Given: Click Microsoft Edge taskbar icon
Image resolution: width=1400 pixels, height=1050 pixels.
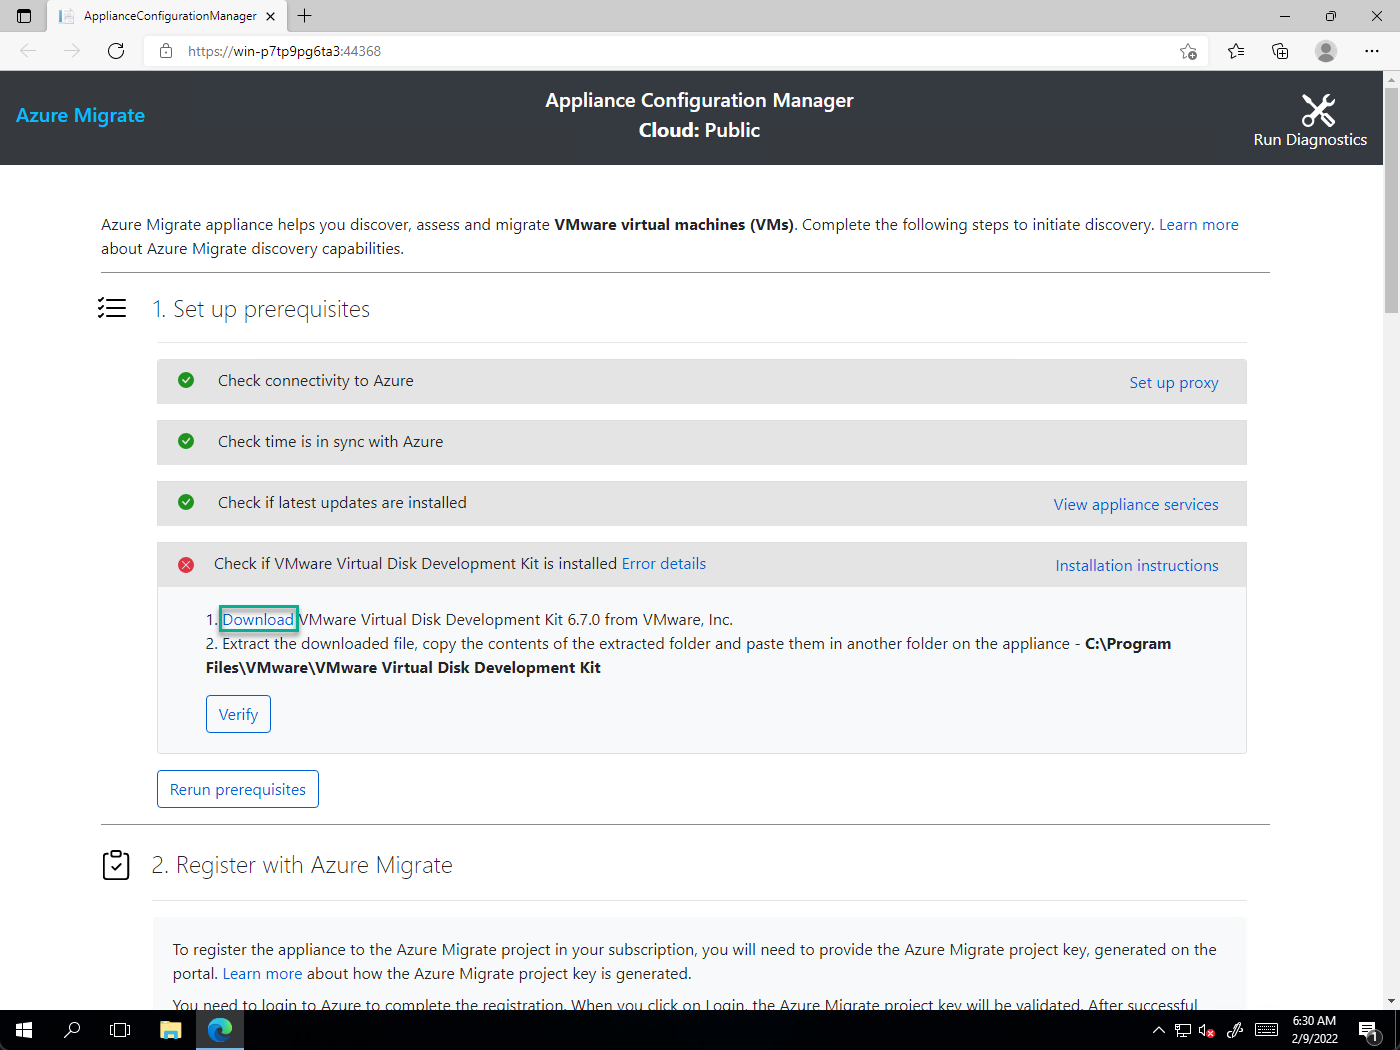Looking at the screenshot, I should point(220,1030).
